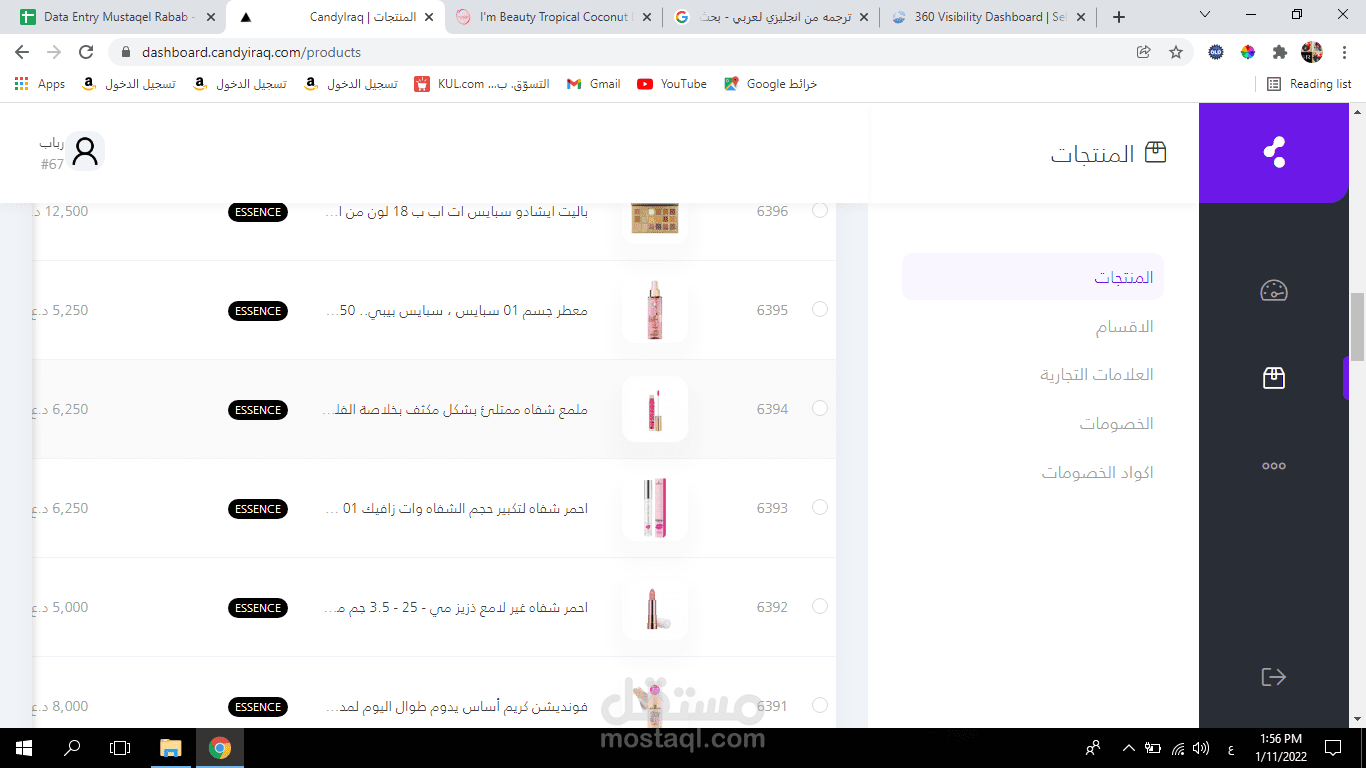Click the three-dots icon in the sidebar

tap(1274, 465)
